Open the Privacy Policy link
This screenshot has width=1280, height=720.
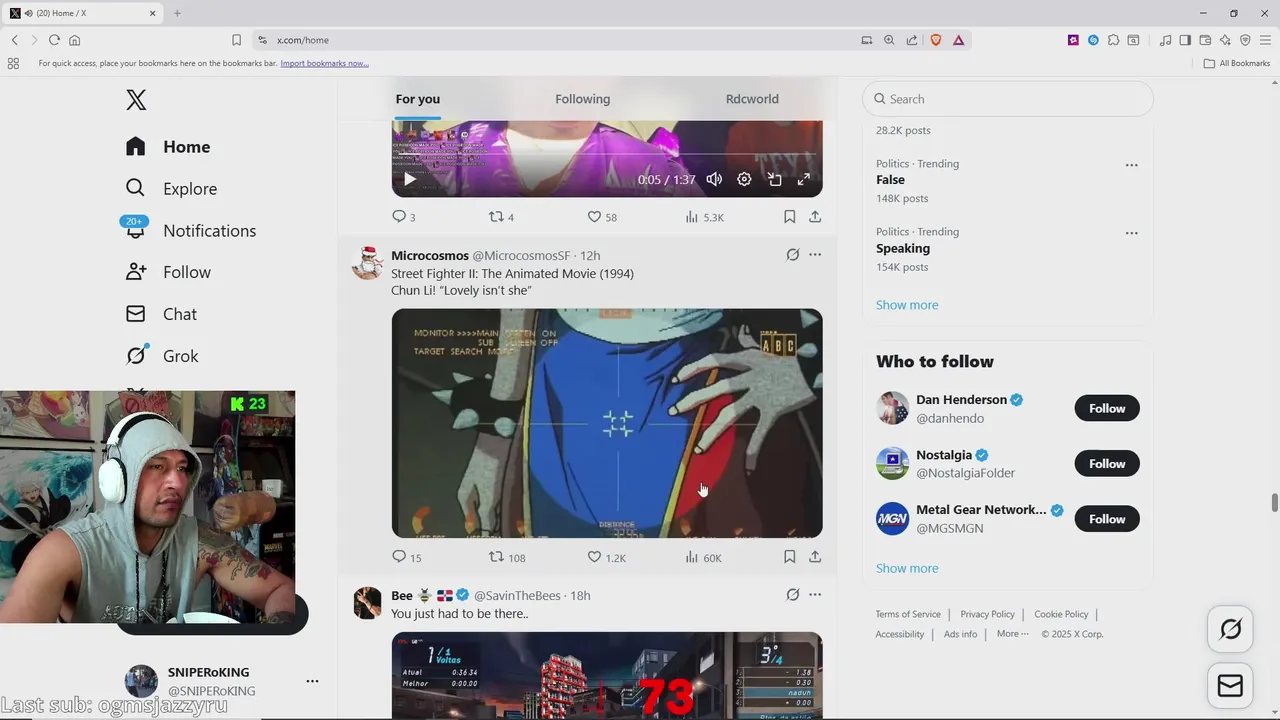[x=987, y=614]
